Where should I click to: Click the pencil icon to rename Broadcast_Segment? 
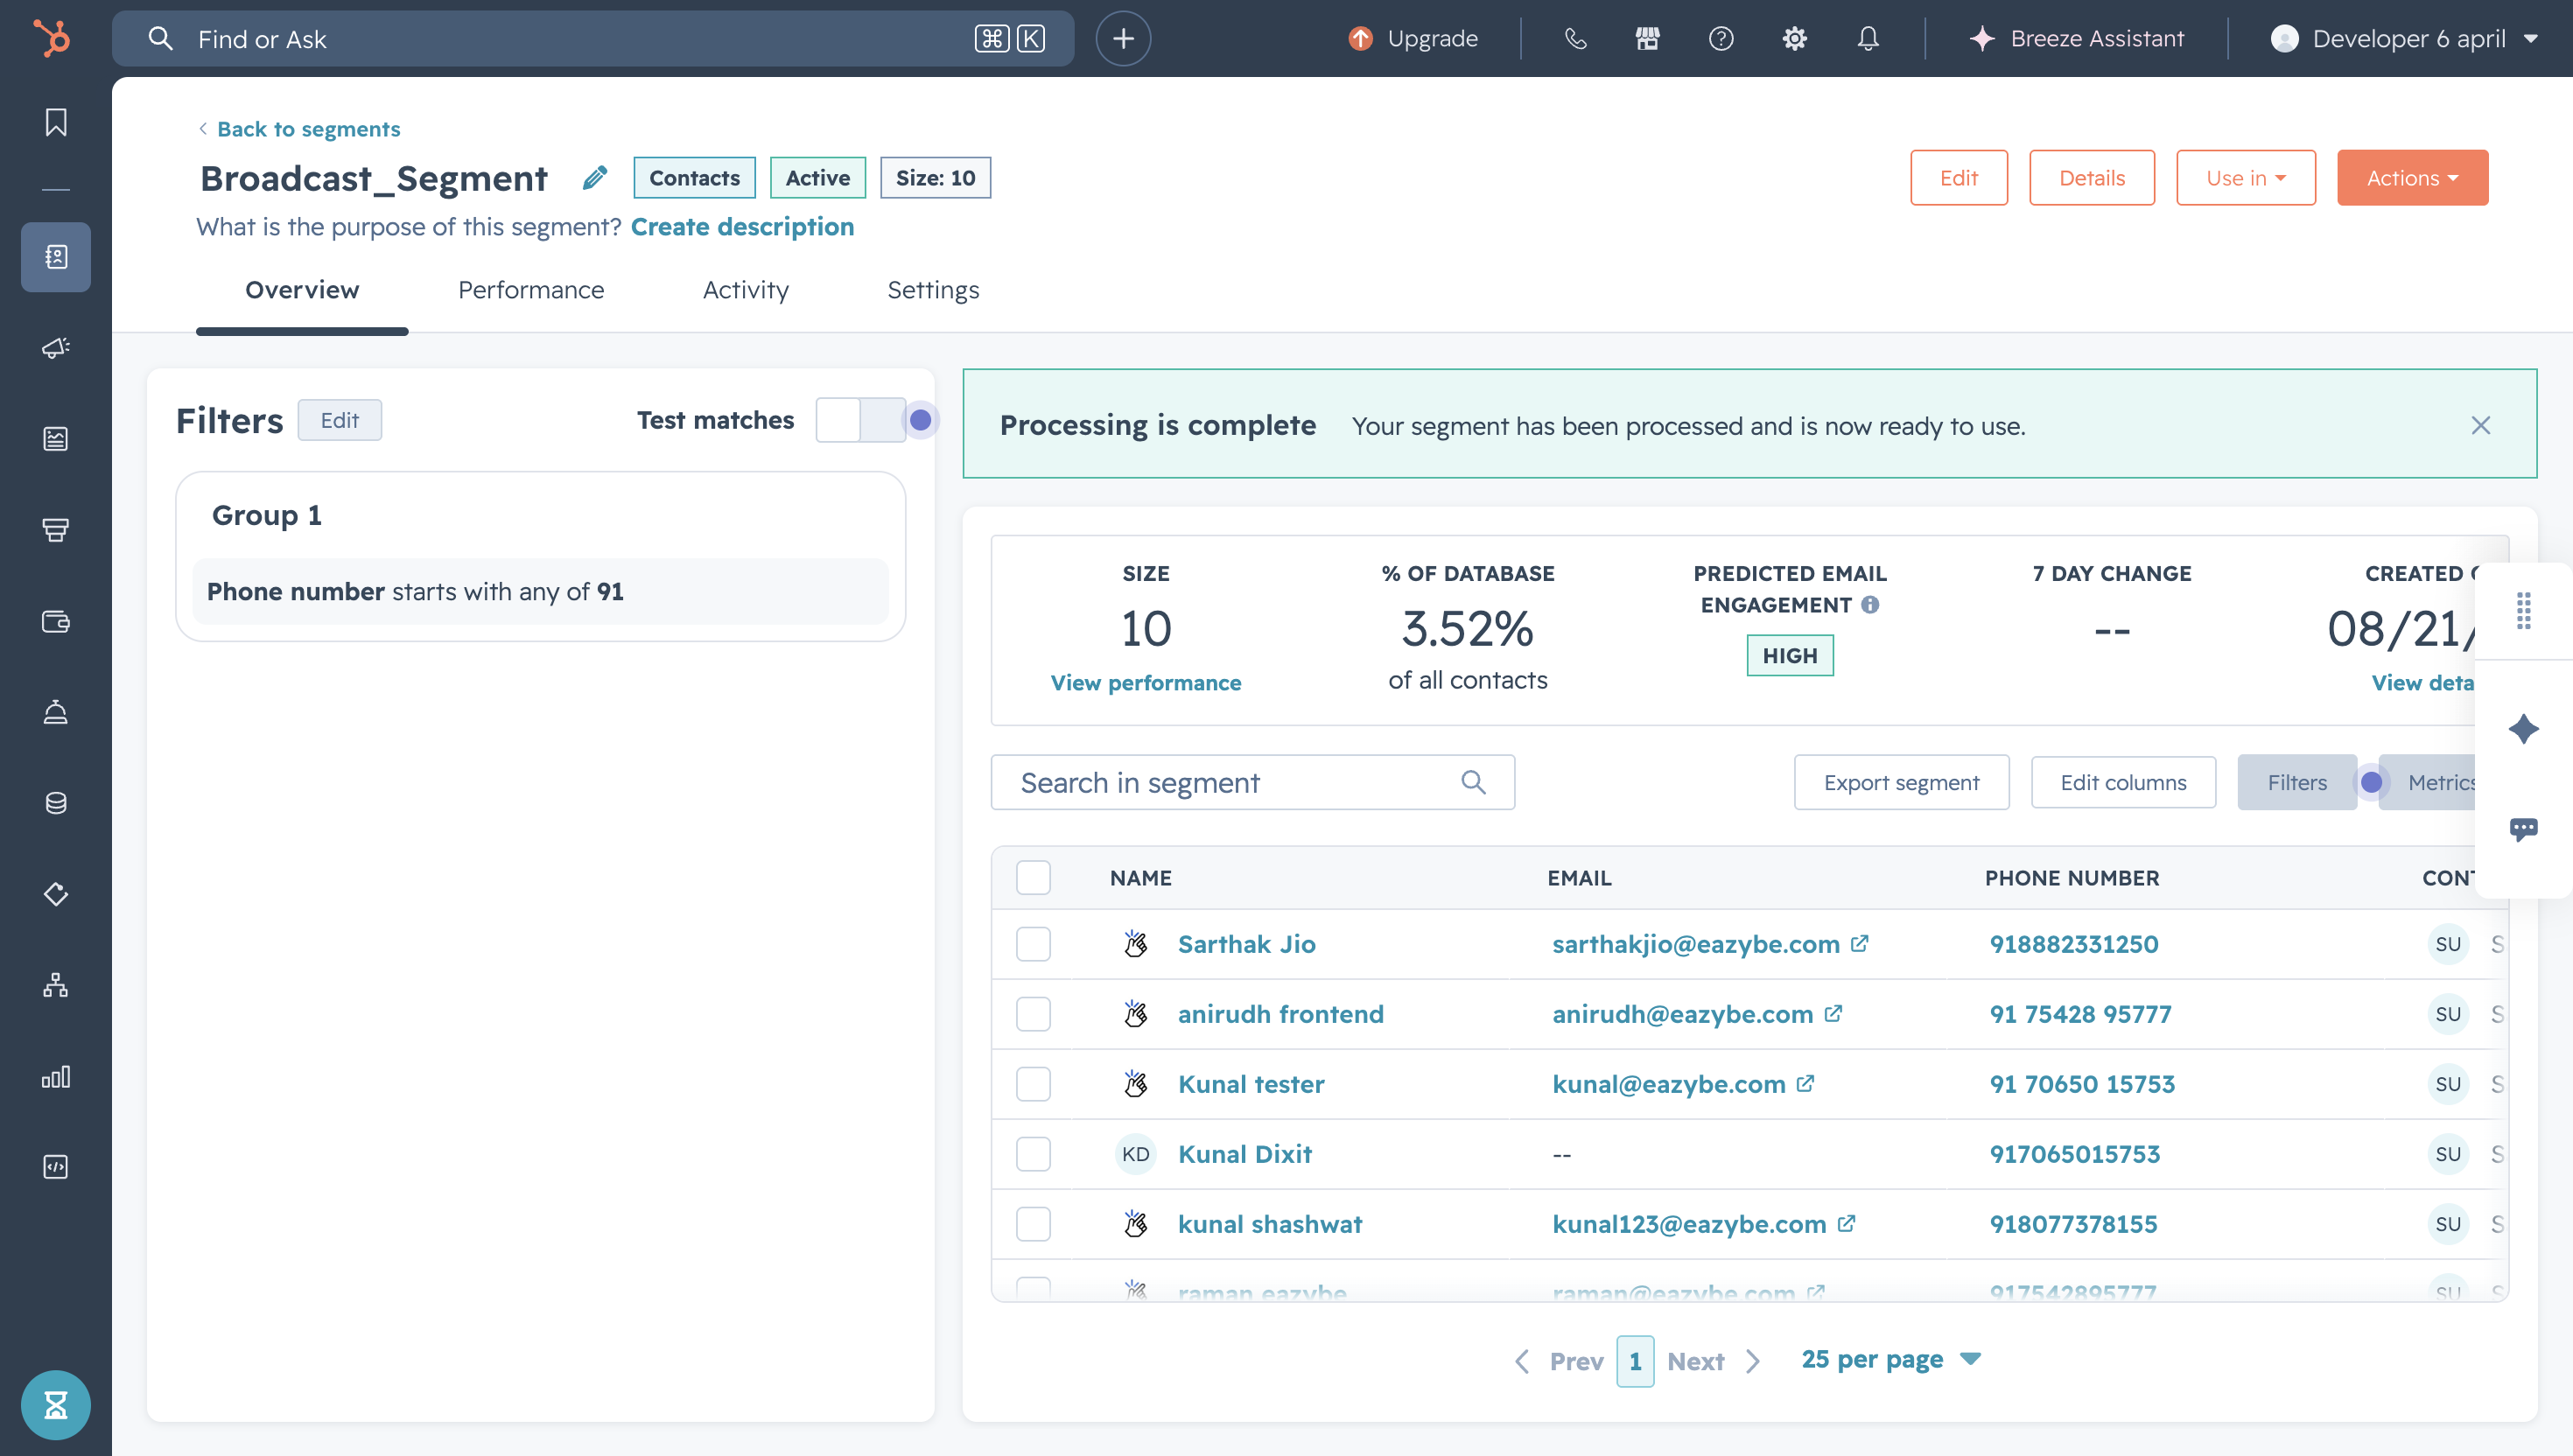click(x=594, y=178)
